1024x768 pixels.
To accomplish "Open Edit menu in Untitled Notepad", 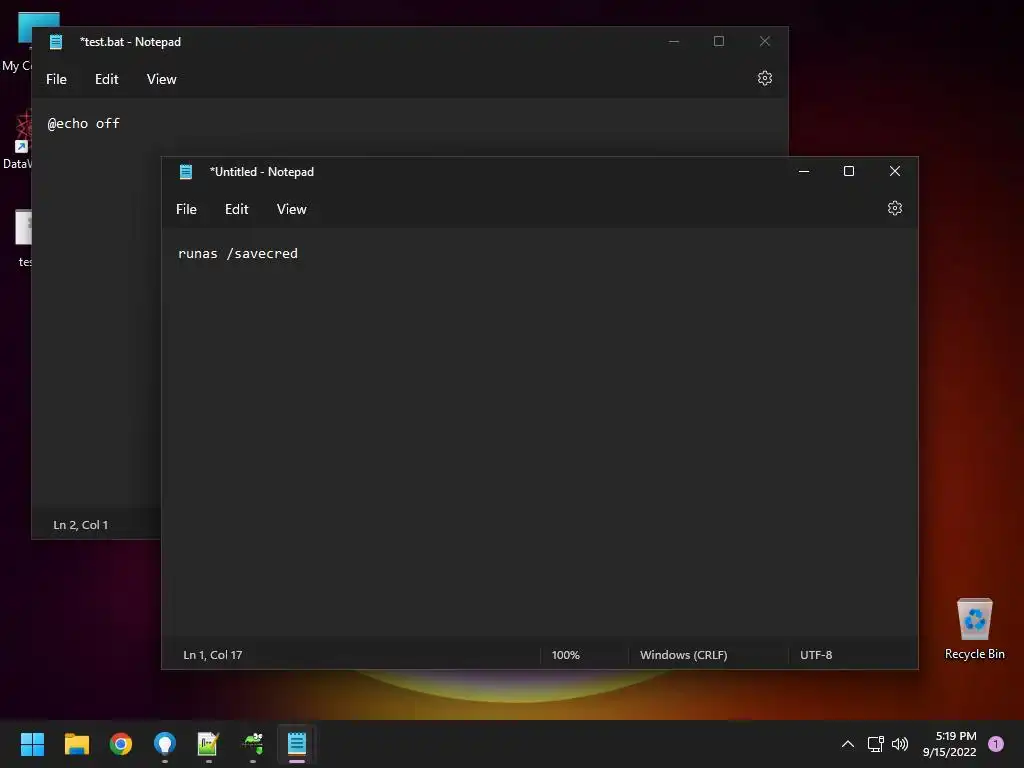I will pyautogui.click(x=236, y=209).
